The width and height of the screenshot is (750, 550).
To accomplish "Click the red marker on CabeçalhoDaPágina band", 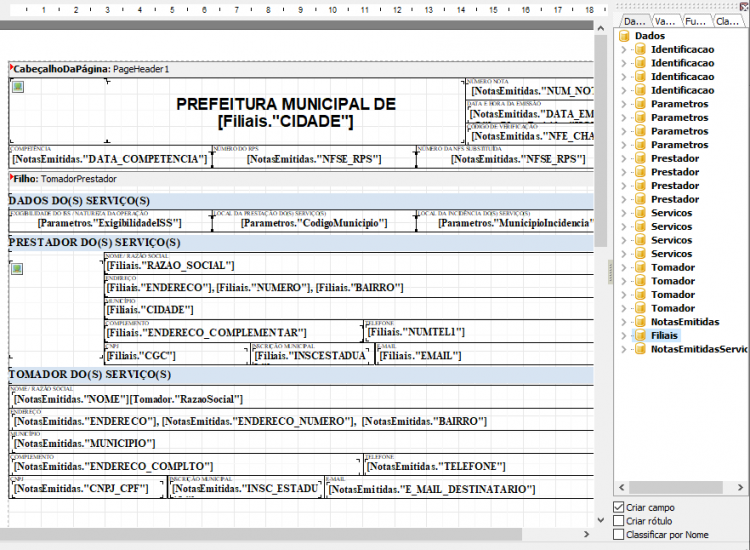I will point(11,67).
